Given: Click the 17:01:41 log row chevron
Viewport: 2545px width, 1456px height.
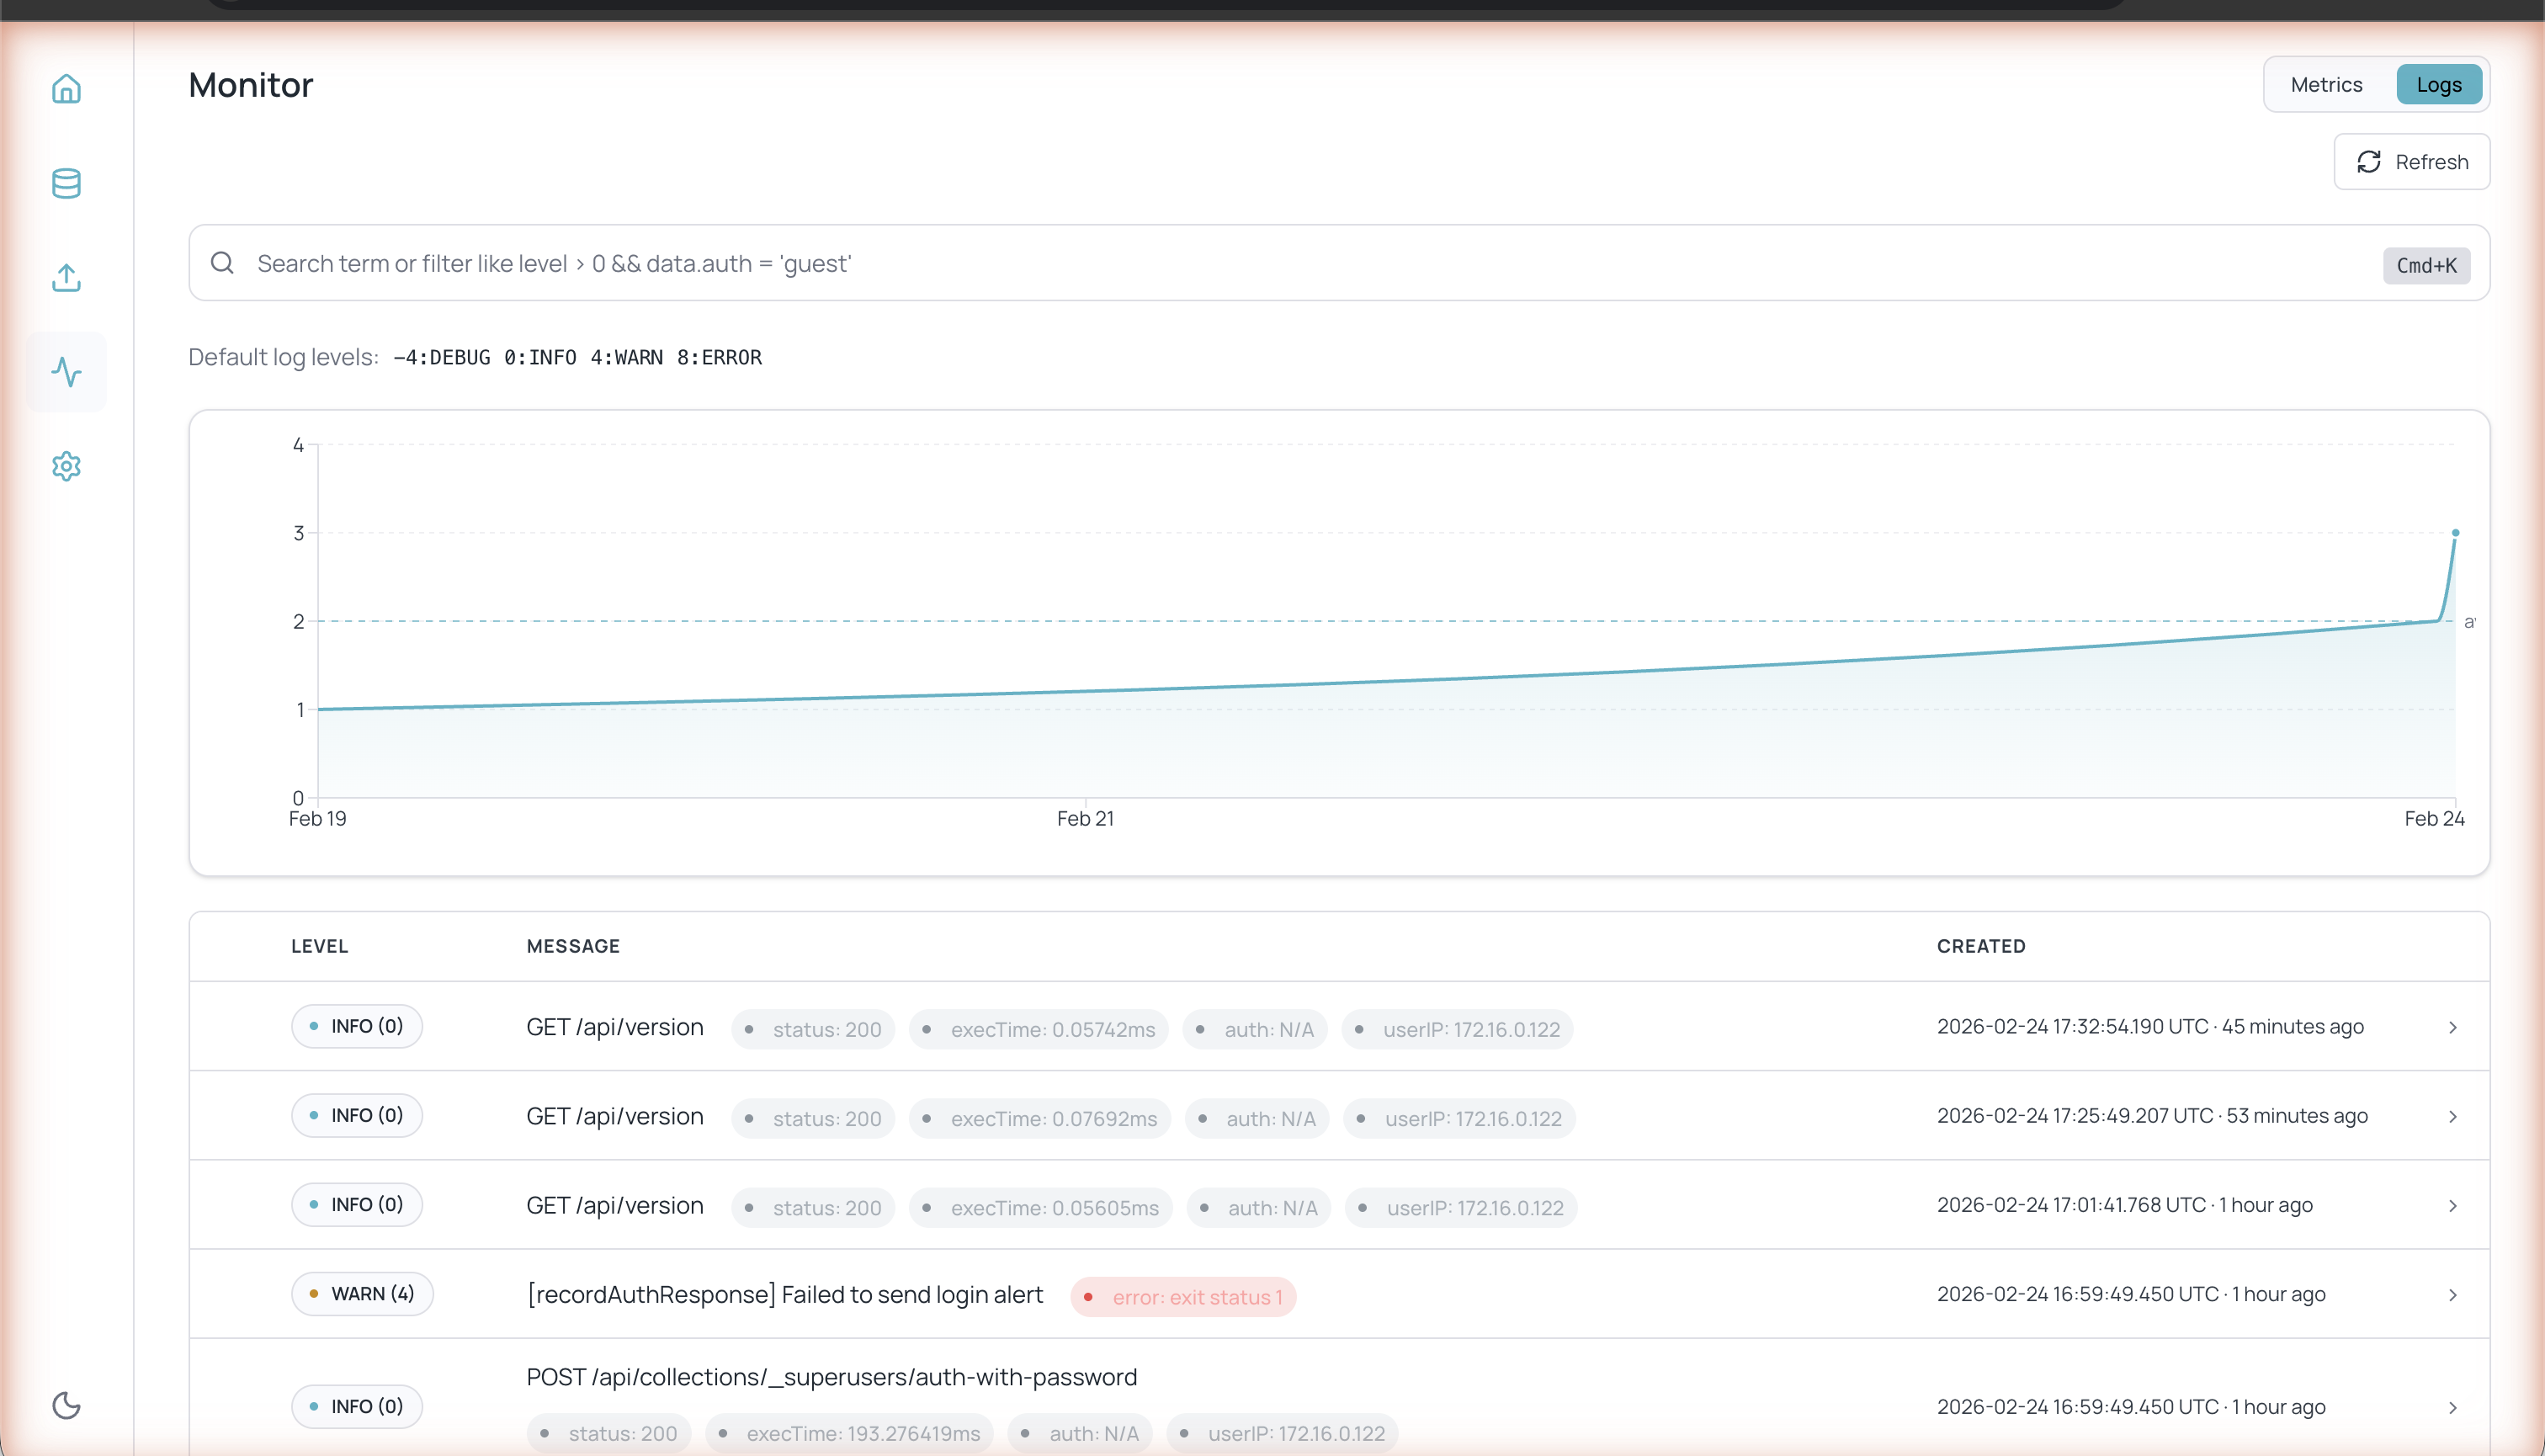Looking at the screenshot, I should [2452, 1206].
